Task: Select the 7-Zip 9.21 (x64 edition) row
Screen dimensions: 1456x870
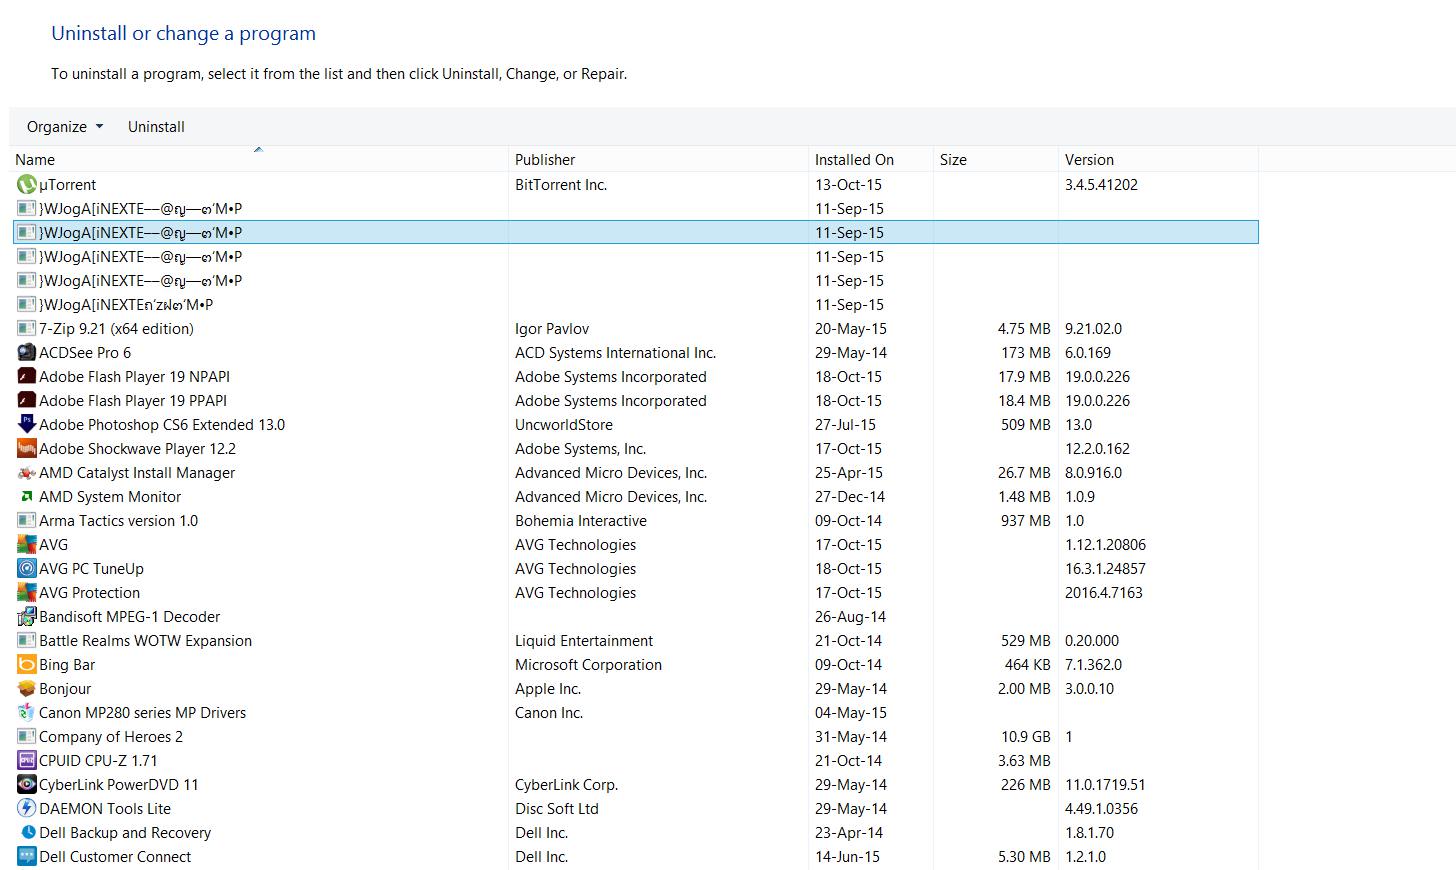Action: click(635, 329)
